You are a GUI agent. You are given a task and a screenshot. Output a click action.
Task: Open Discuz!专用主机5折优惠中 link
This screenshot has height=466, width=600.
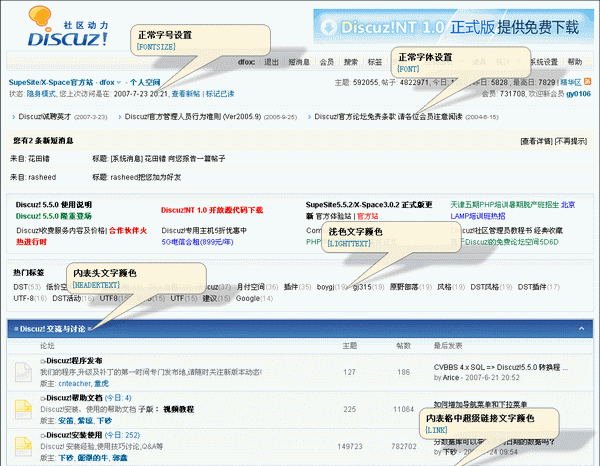[204, 230]
